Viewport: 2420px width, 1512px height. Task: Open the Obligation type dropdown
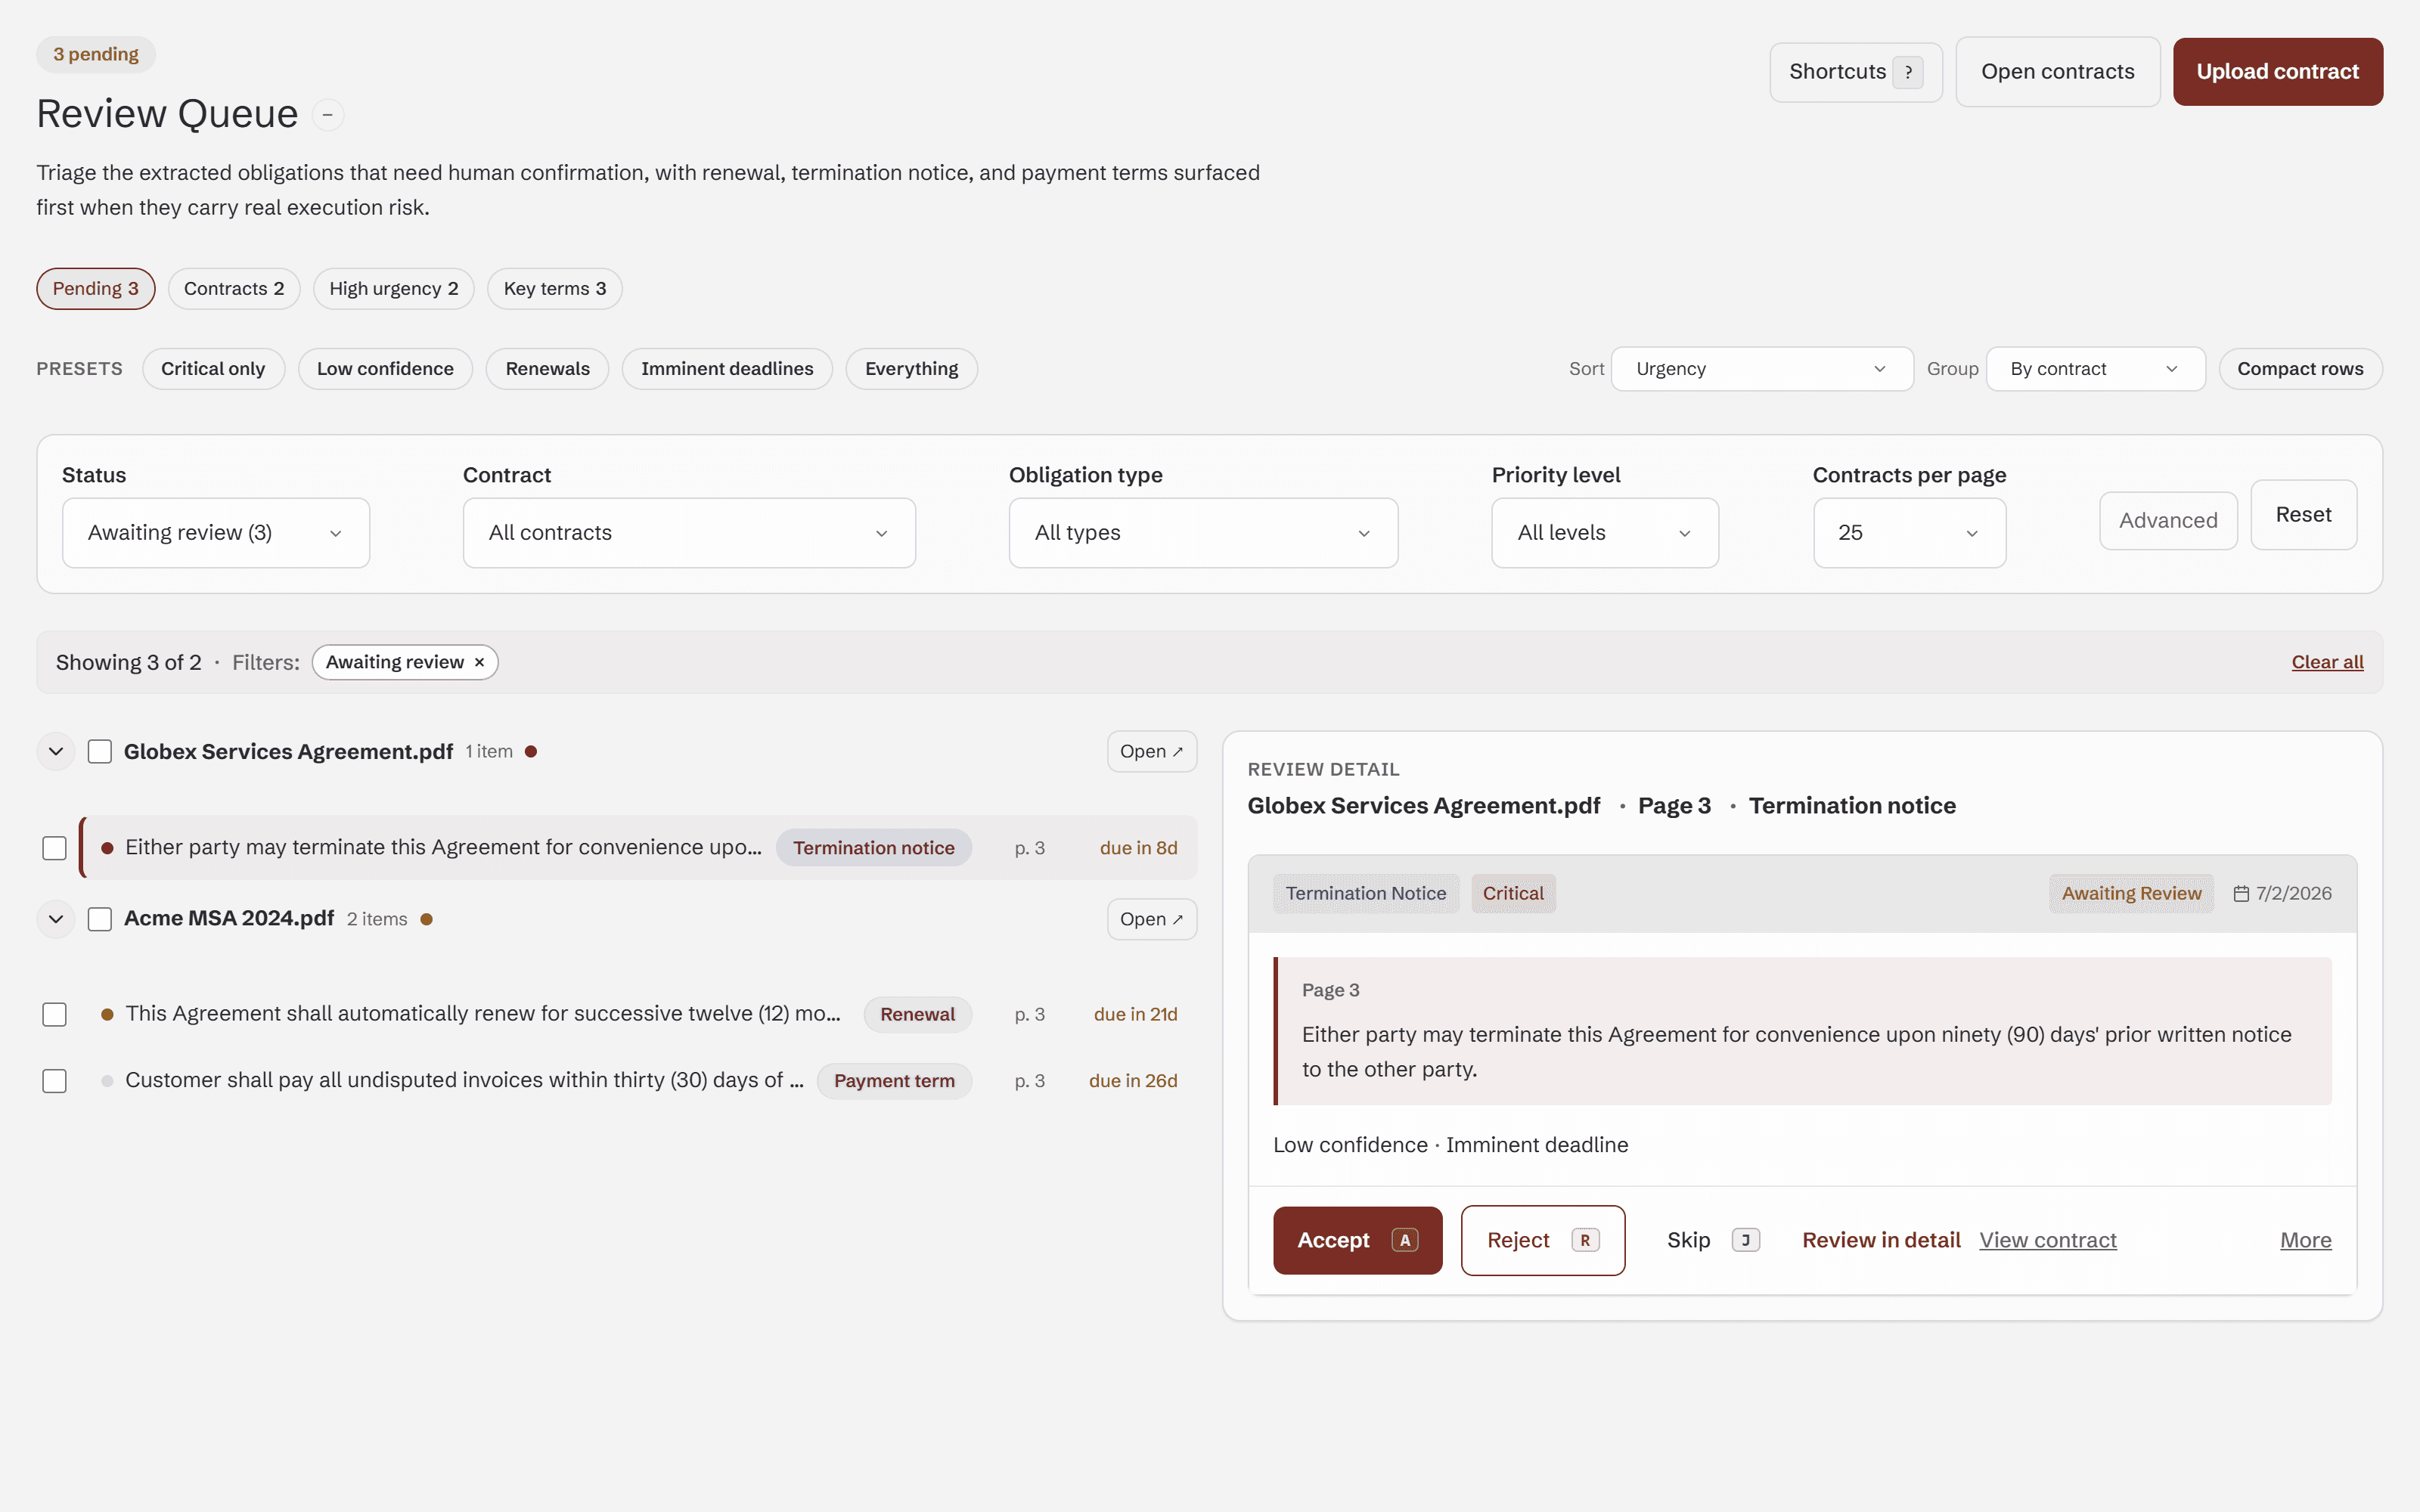(1203, 533)
